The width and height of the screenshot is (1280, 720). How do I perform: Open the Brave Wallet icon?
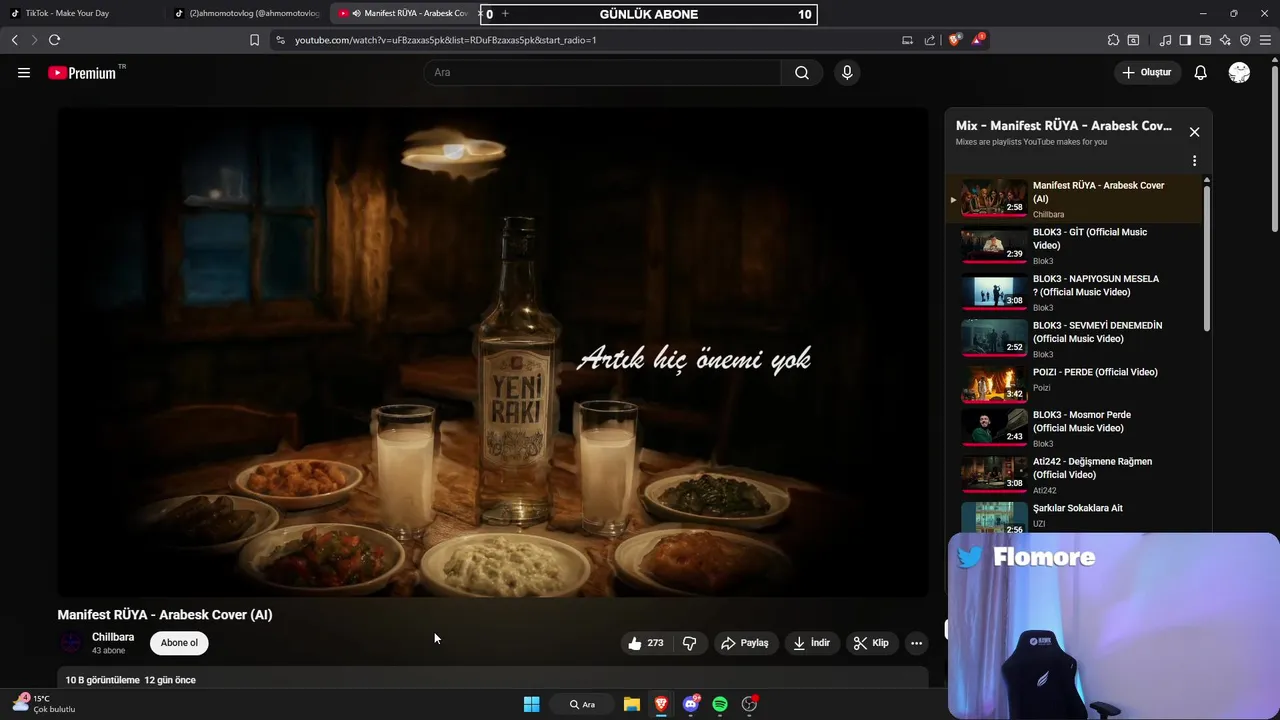tap(1205, 40)
